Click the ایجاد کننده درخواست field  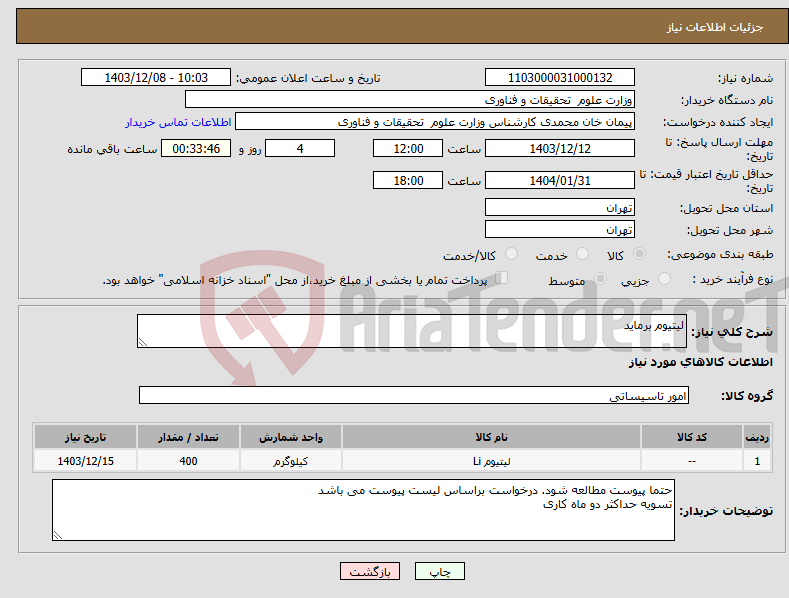click(x=435, y=122)
